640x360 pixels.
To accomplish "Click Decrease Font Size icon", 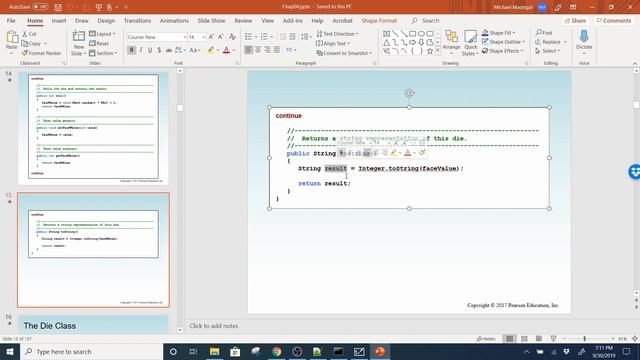I will point(221,37).
